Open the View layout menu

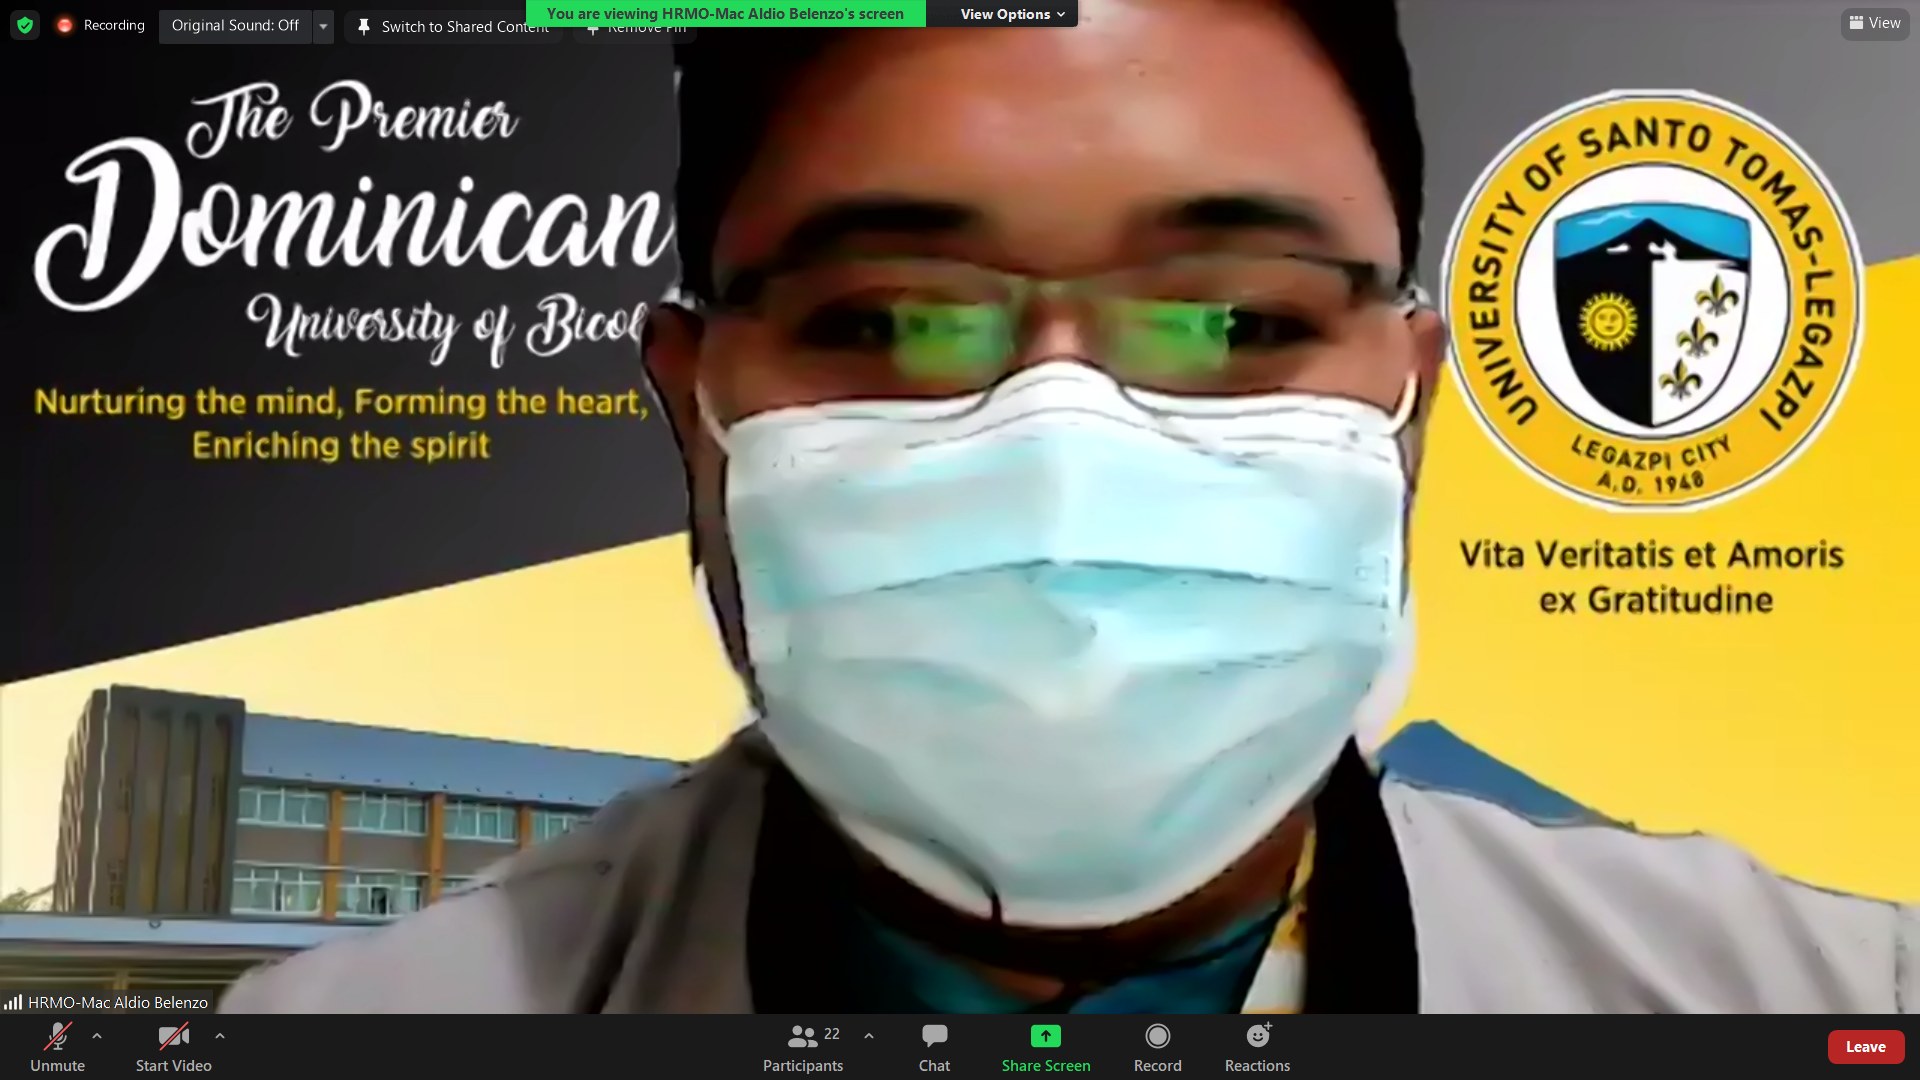1874,23
